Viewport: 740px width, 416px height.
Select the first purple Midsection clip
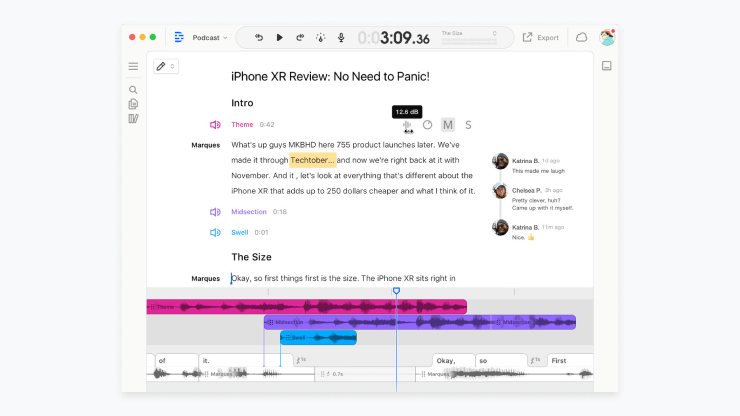point(378,323)
